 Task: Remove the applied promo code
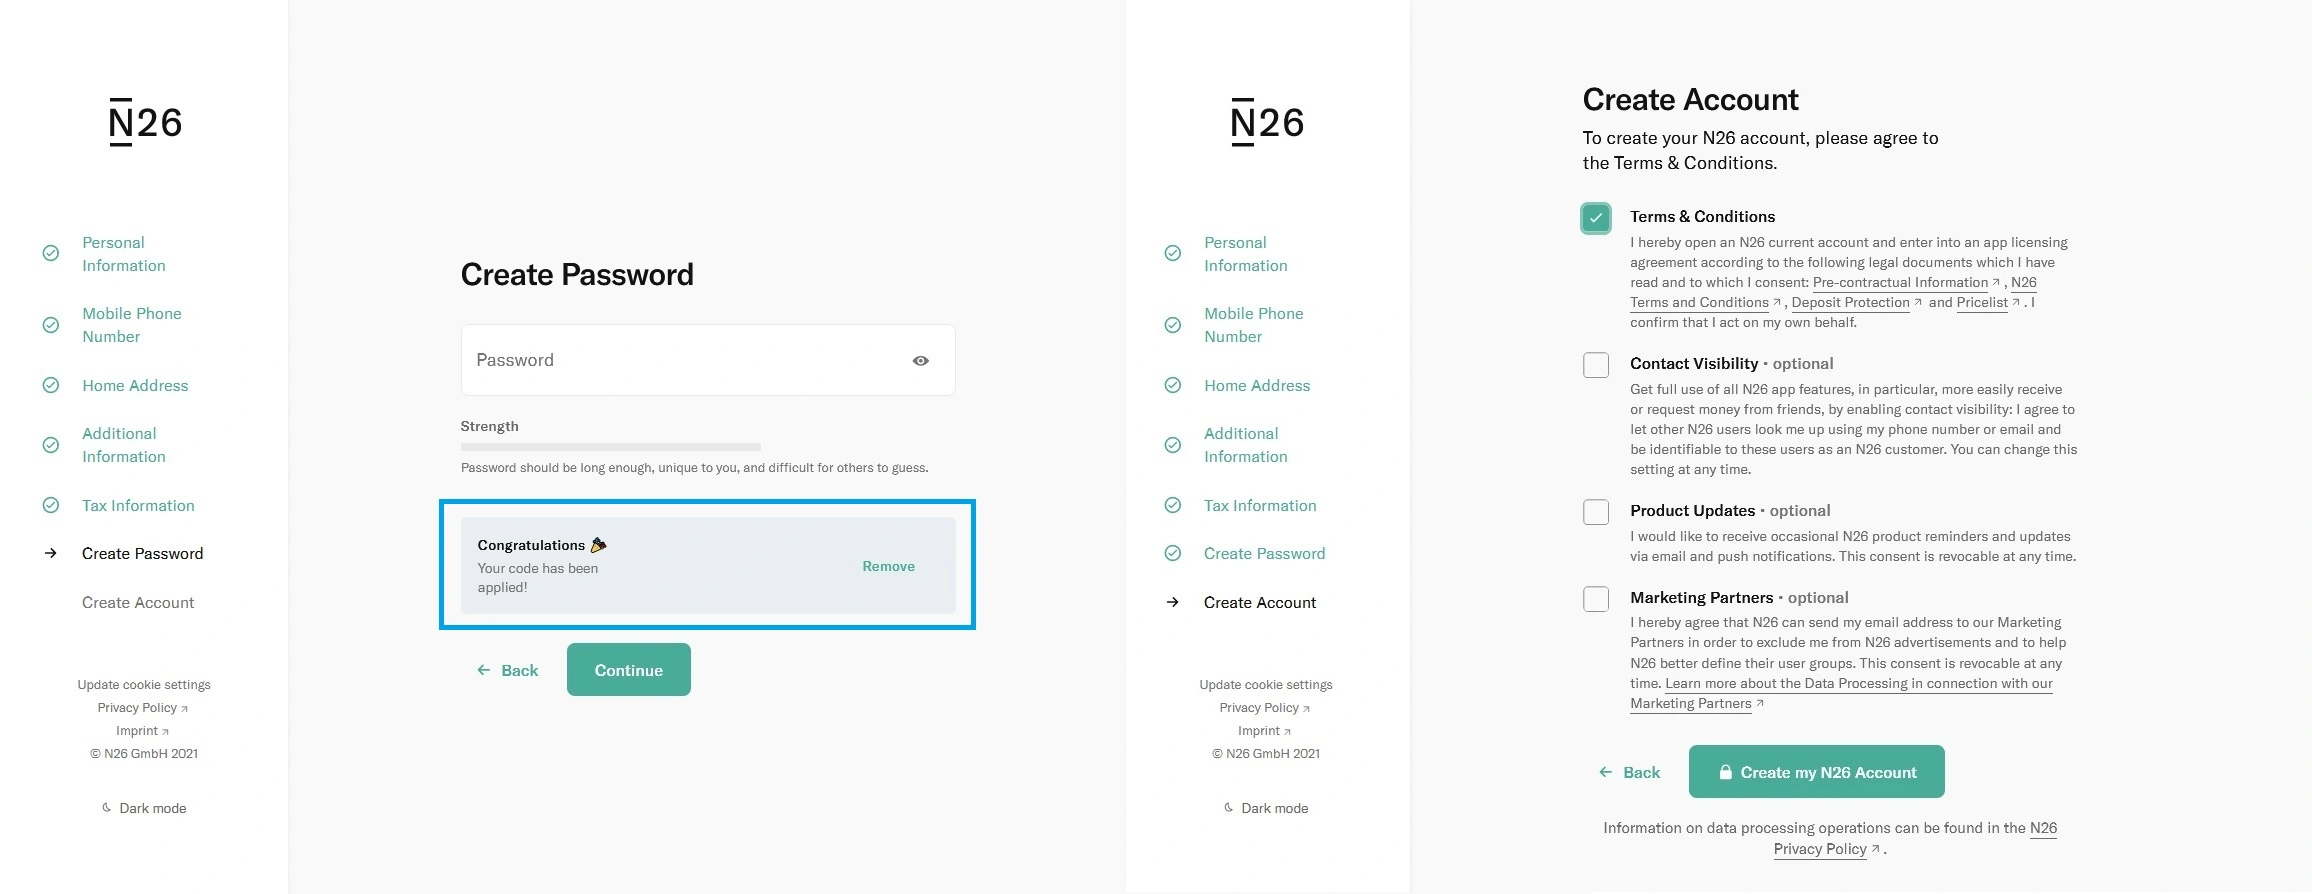pos(888,566)
